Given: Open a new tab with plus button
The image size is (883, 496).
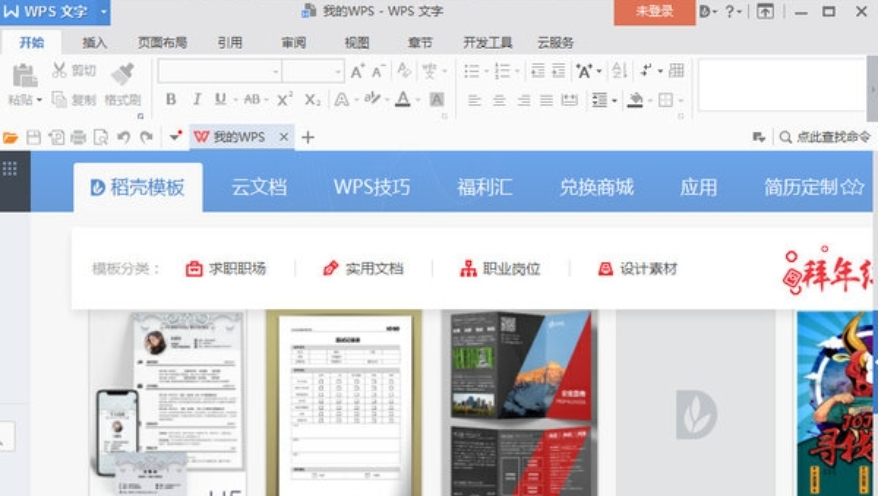Looking at the screenshot, I should [308, 137].
